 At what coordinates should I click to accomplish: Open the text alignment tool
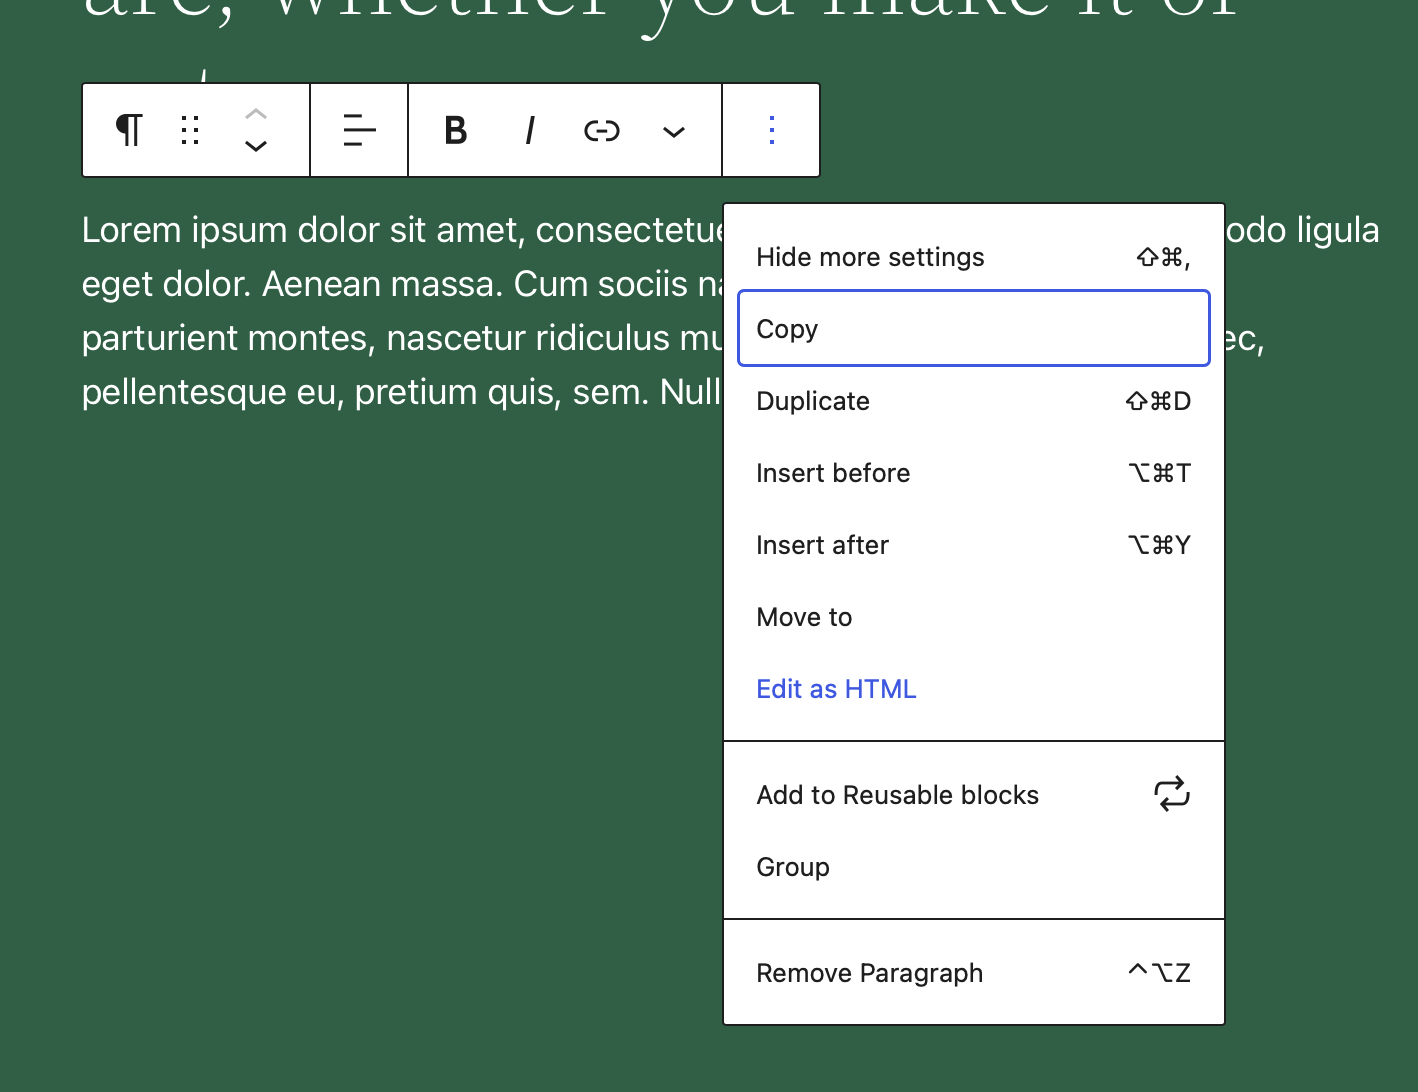(x=358, y=130)
